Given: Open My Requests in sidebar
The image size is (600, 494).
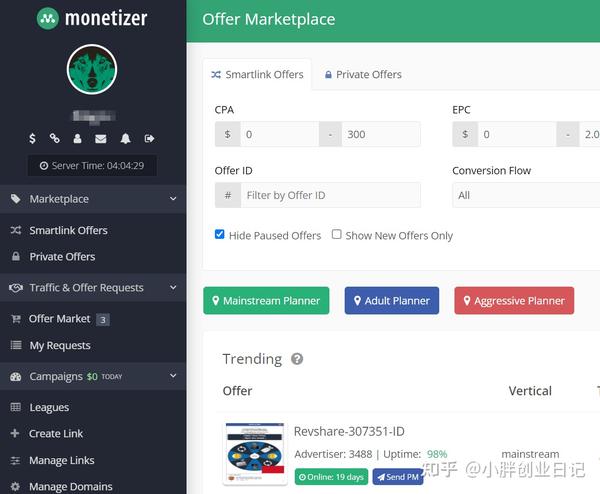Looking at the screenshot, I should (x=60, y=346).
